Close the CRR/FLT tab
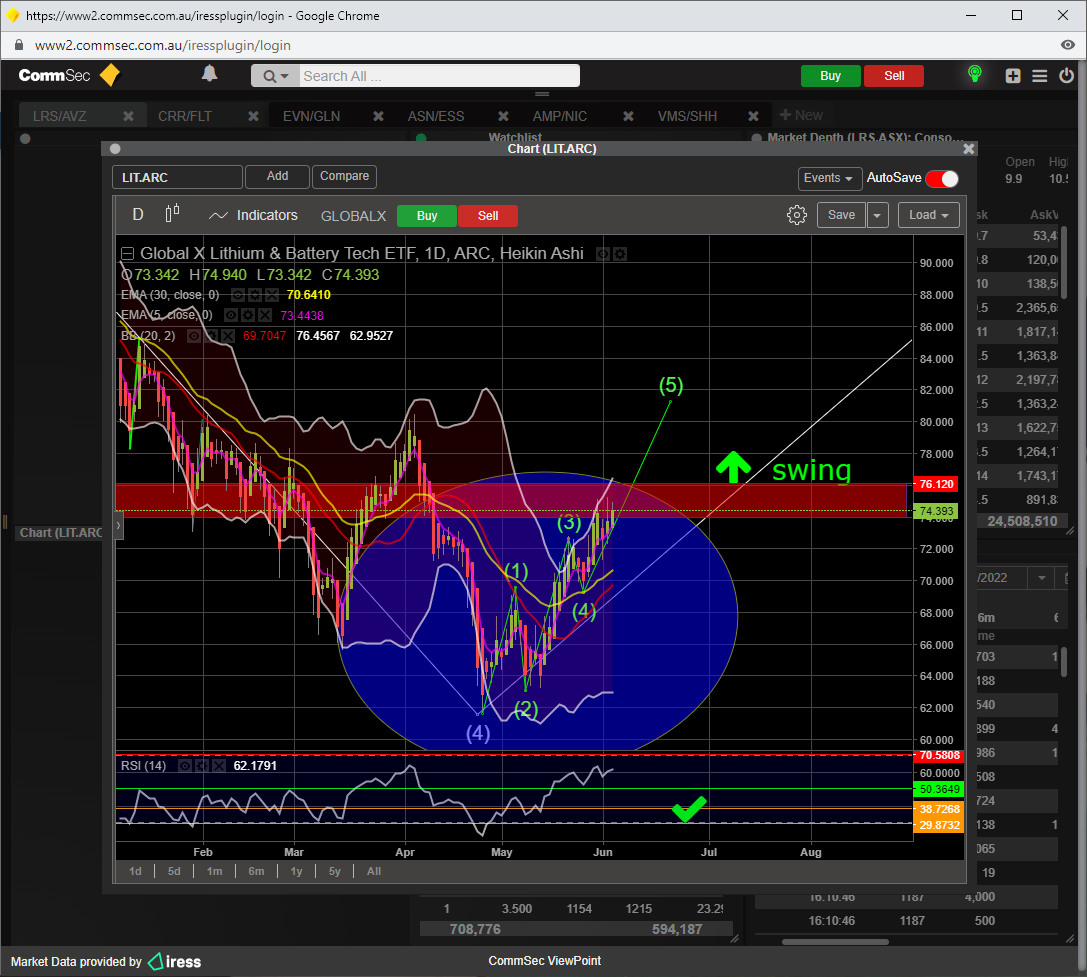Image resolution: width=1087 pixels, height=977 pixels. [x=254, y=116]
